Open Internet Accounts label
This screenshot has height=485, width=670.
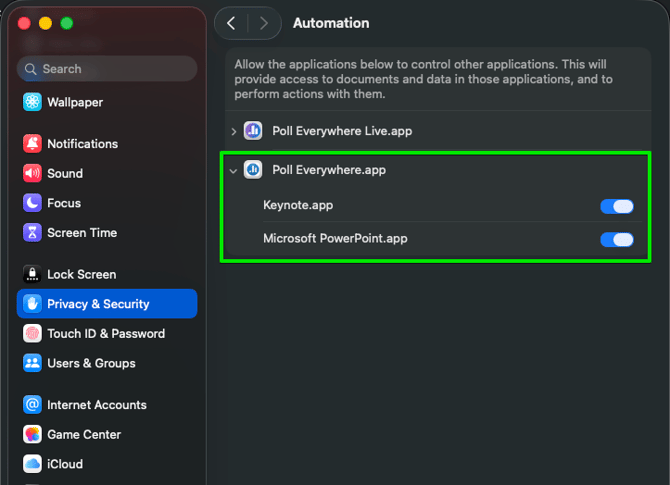pyautogui.click(x=97, y=404)
